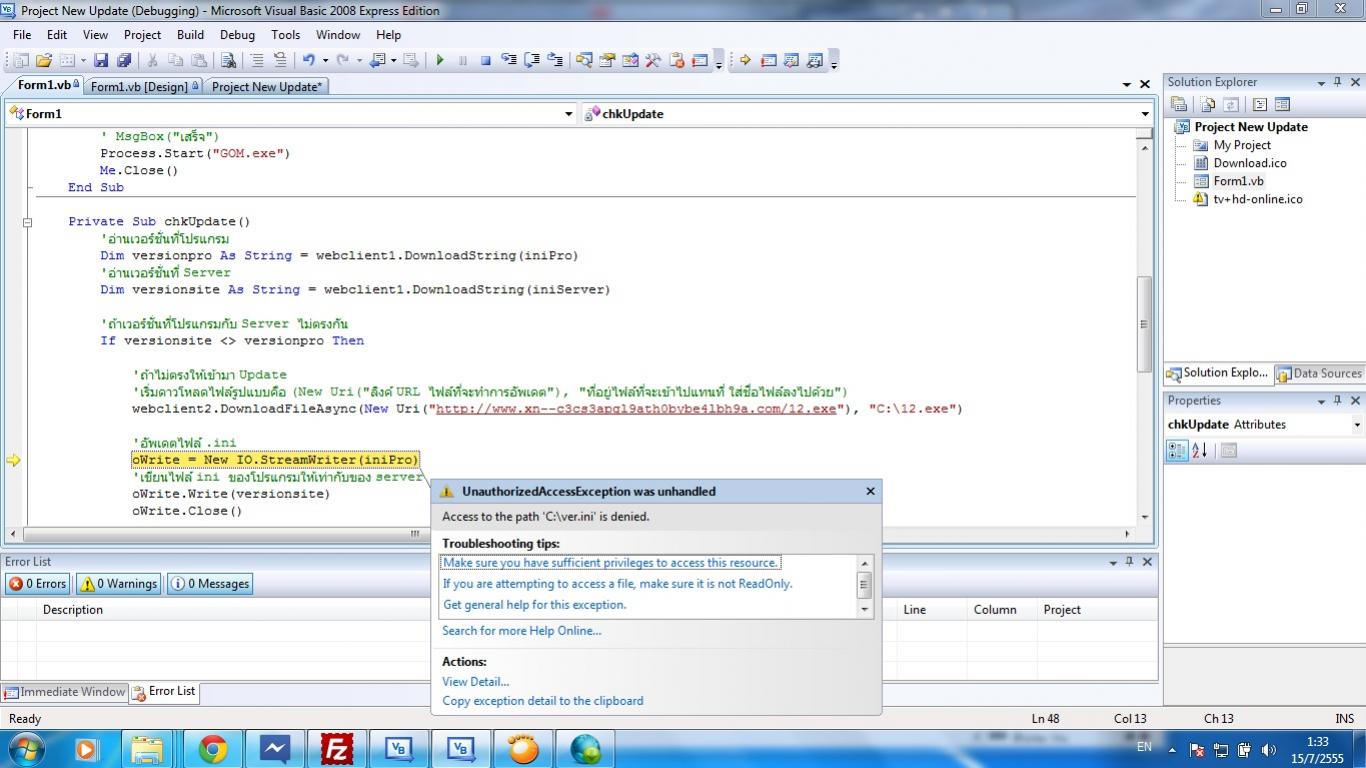The height and width of the screenshot is (768, 1366).
Task: Switch Properties to Categorized view
Action: pyautogui.click(x=1177, y=450)
